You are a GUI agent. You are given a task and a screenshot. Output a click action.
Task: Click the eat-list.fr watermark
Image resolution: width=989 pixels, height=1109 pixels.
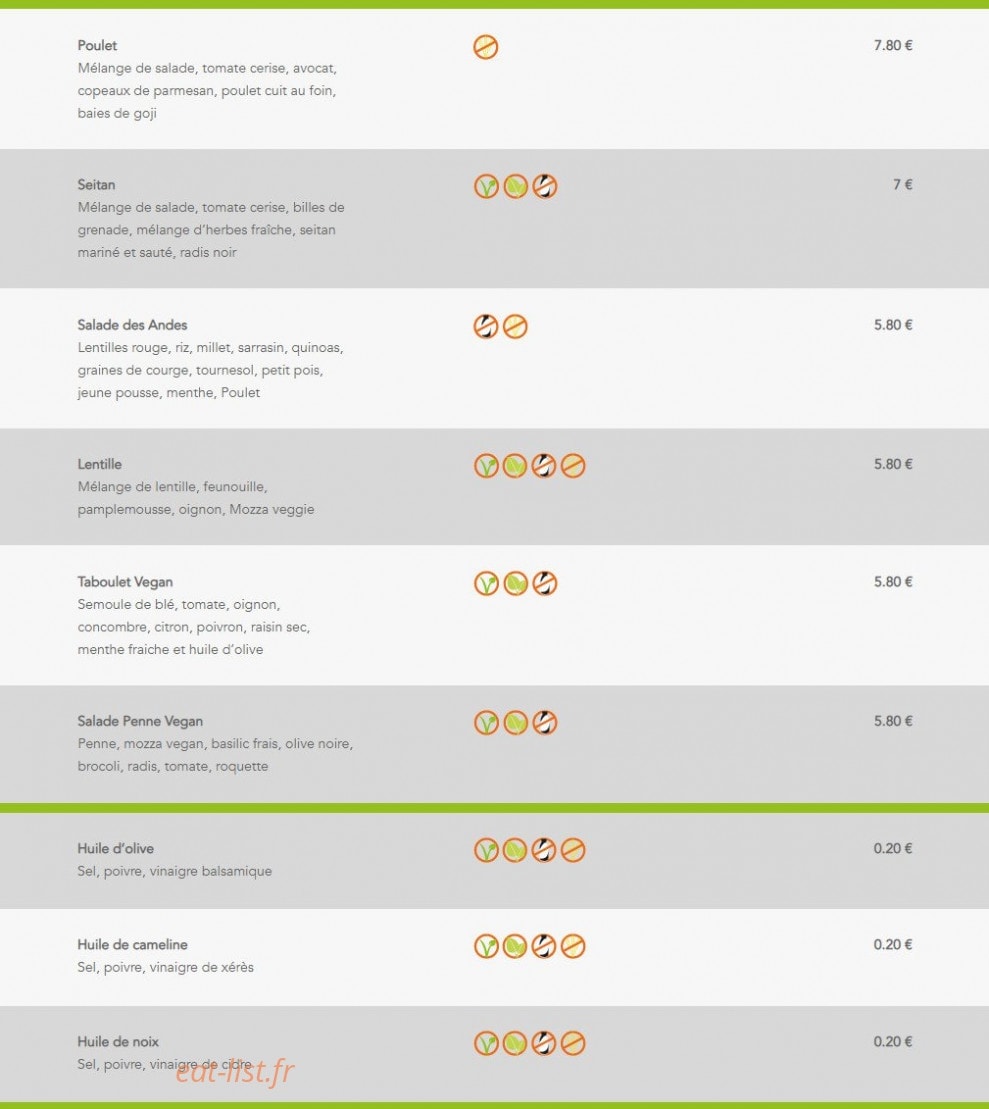click(x=235, y=1071)
